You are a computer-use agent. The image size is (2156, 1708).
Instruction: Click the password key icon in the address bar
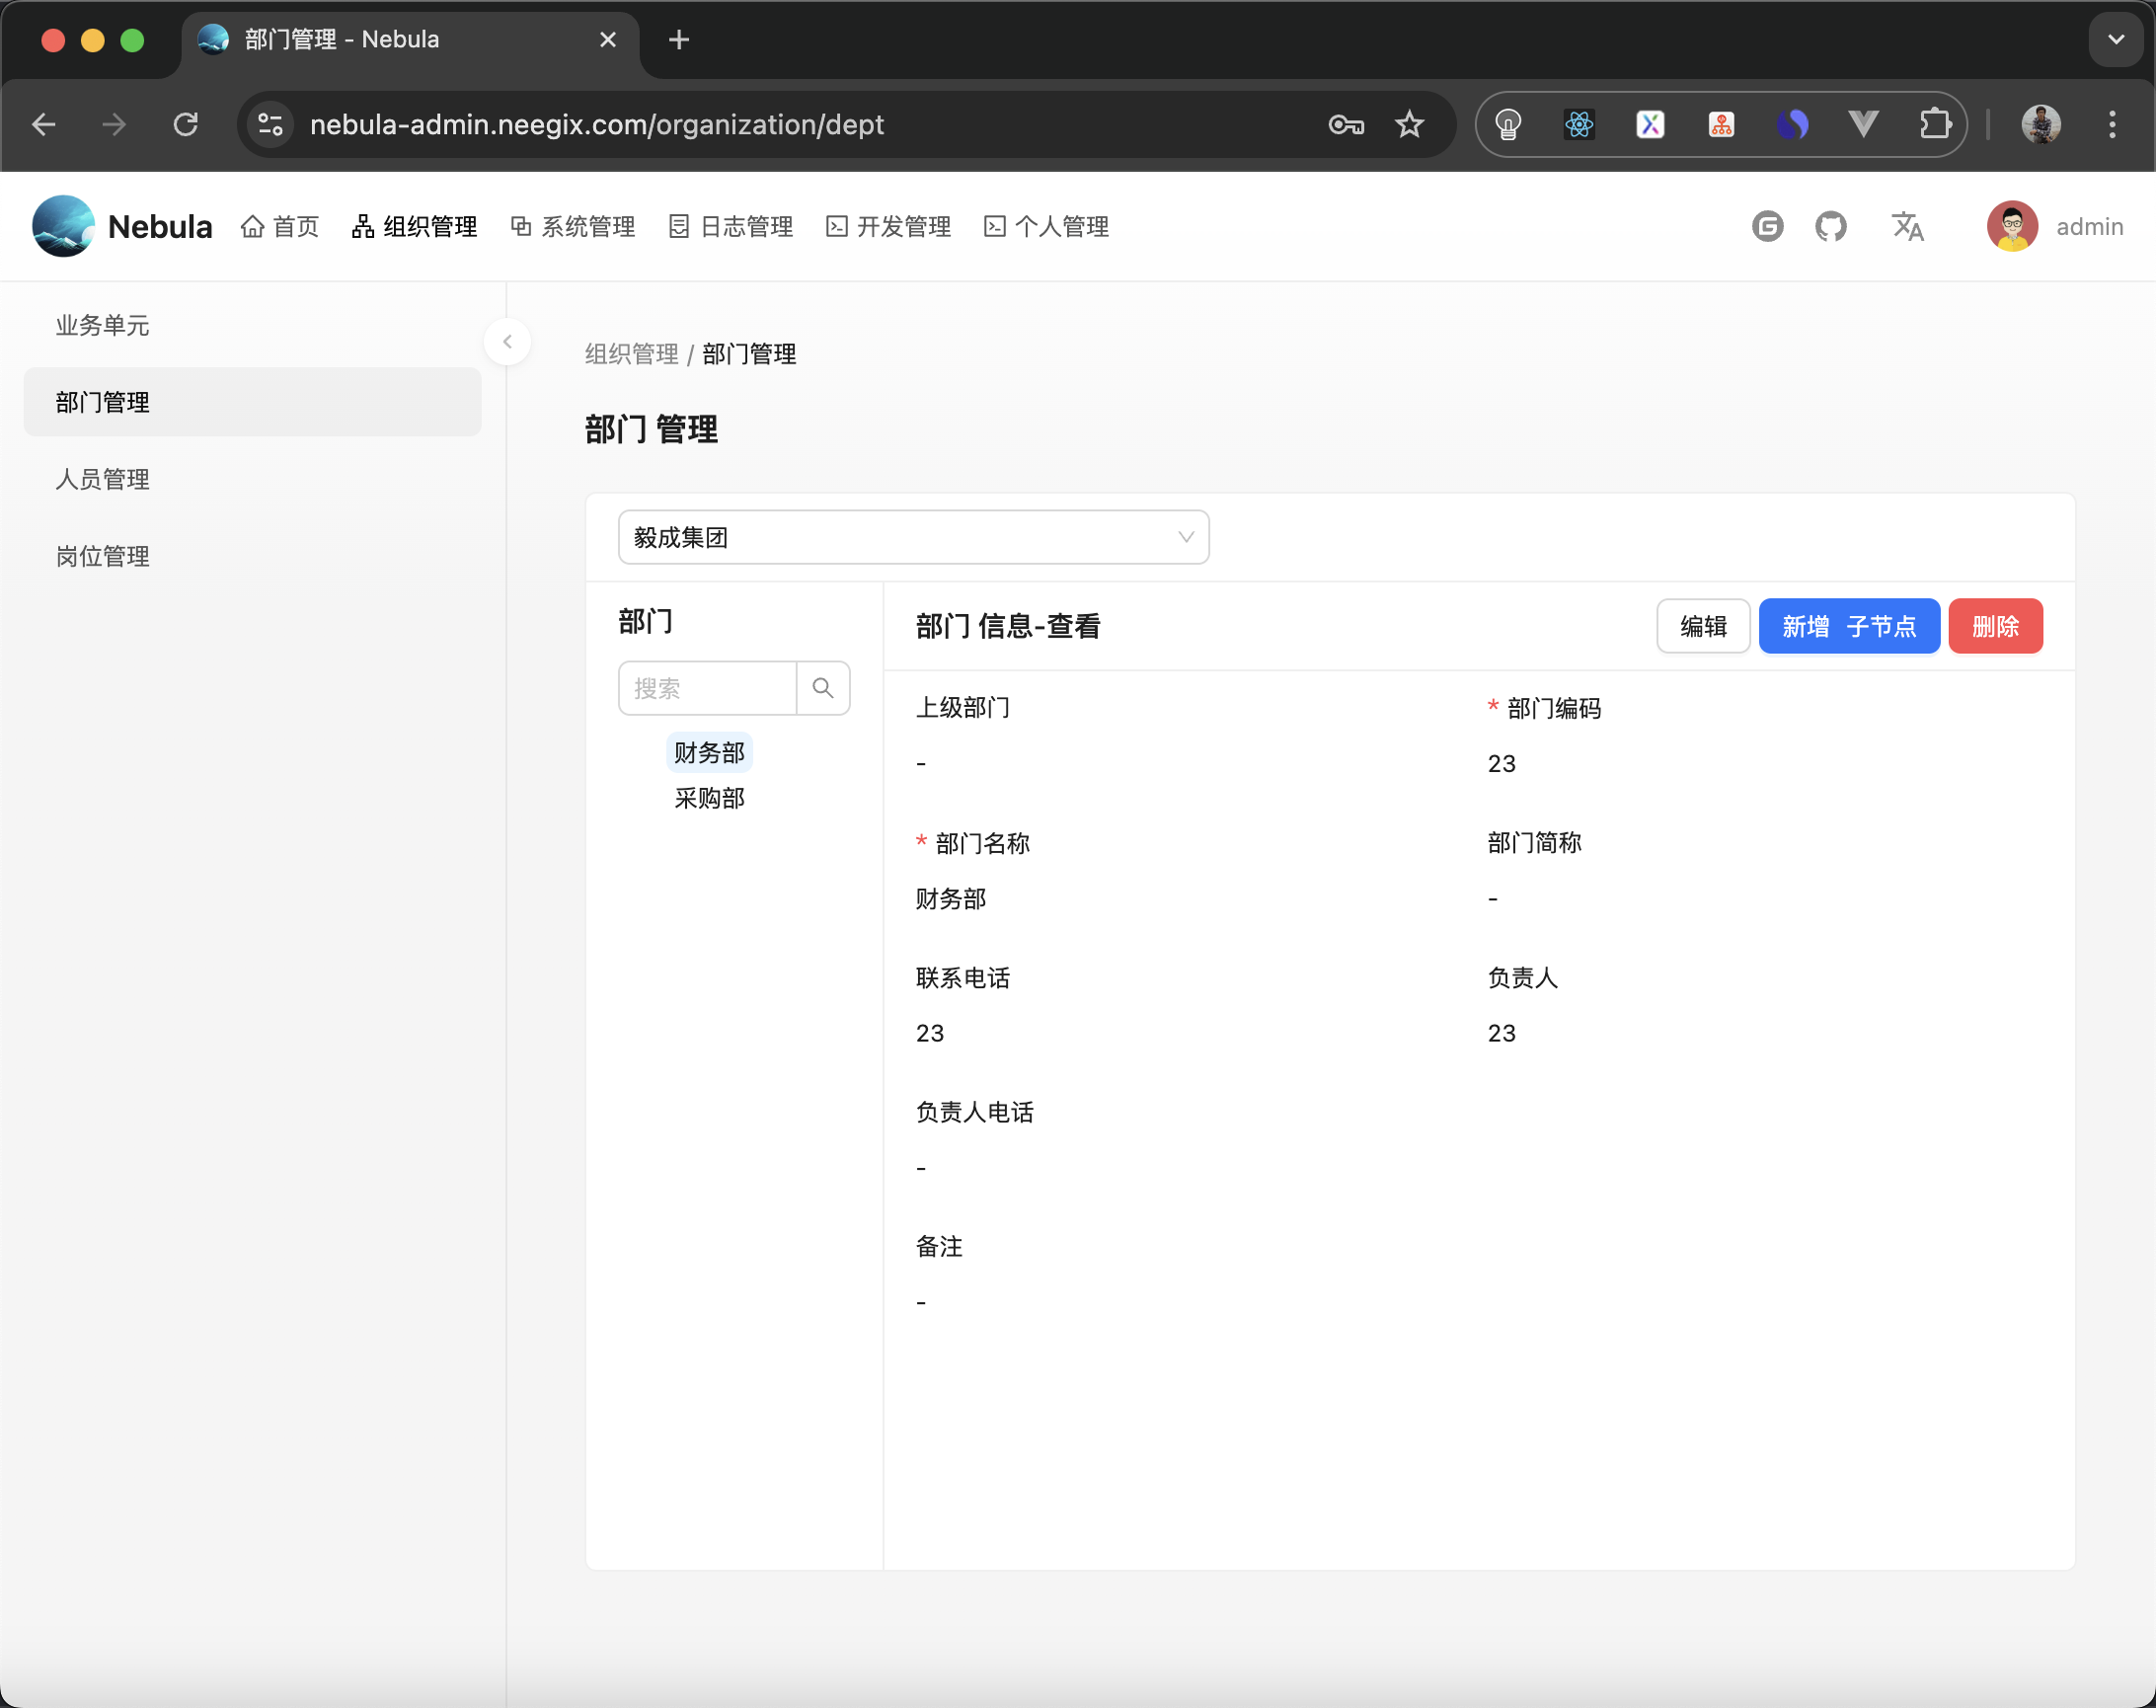pos(1345,124)
